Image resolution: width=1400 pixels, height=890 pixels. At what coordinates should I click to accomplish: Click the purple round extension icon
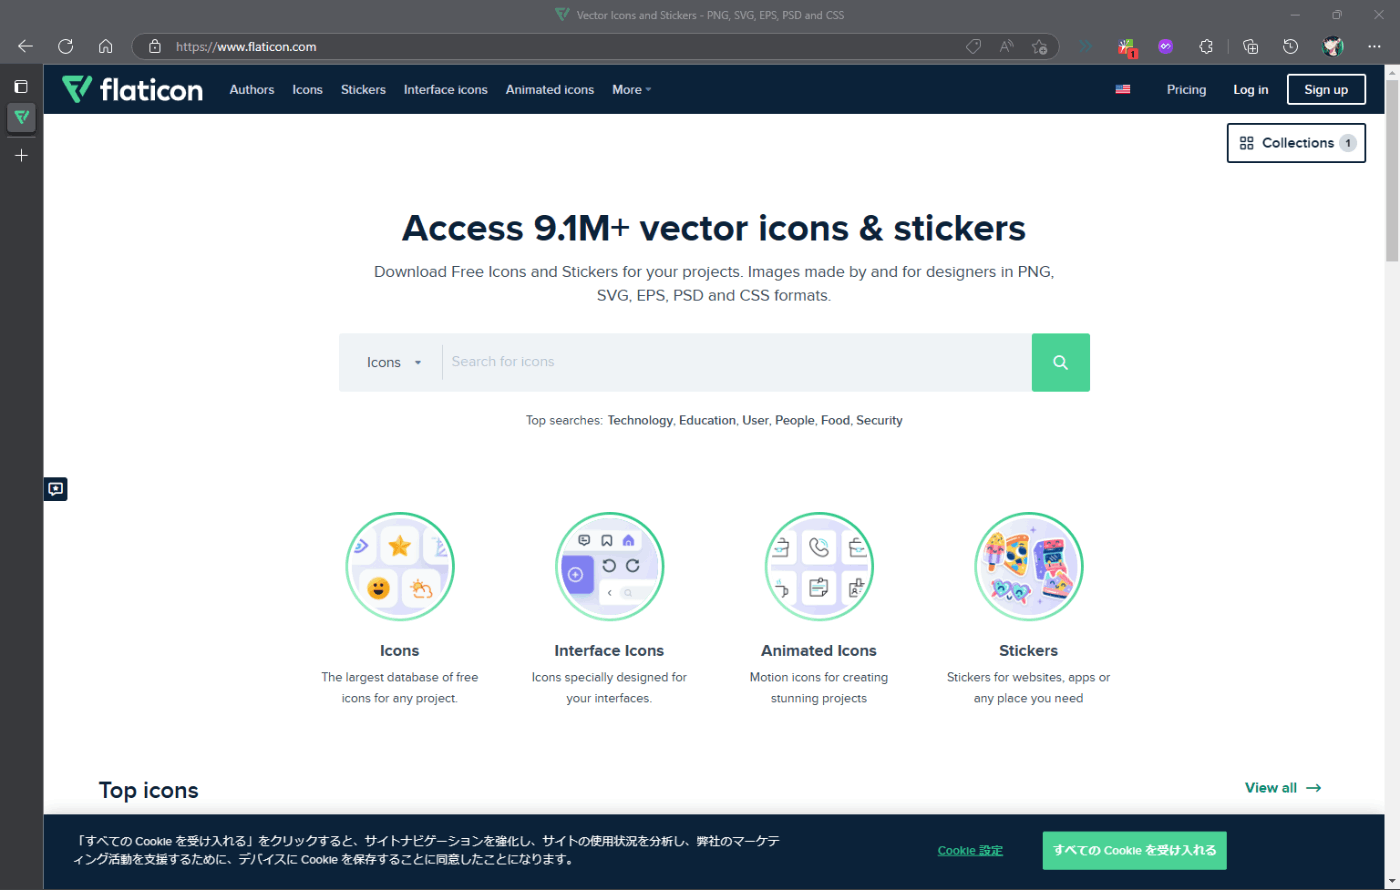[x=1165, y=46]
